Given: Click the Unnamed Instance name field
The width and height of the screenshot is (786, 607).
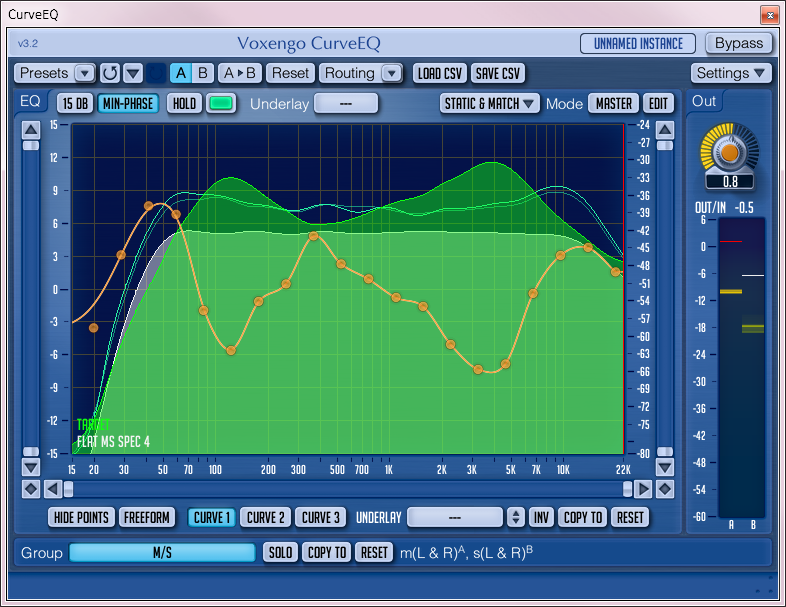Looking at the screenshot, I should coord(638,44).
